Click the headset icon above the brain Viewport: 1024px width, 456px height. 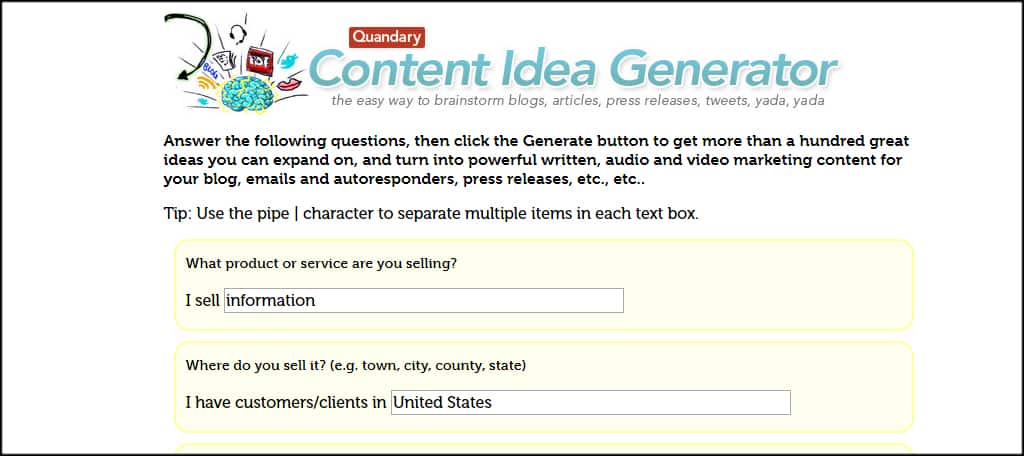click(238, 34)
